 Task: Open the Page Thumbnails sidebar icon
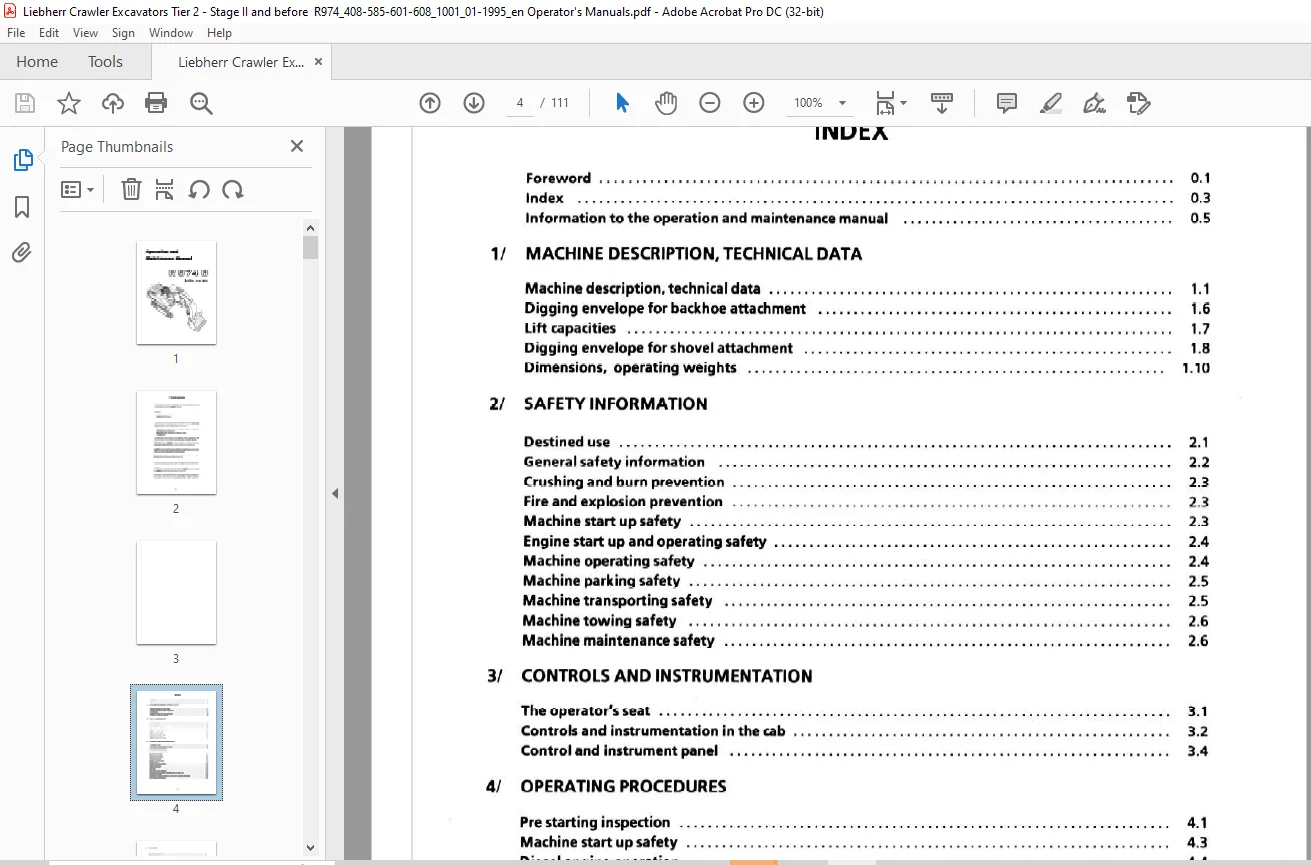click(x=22, y=160)
